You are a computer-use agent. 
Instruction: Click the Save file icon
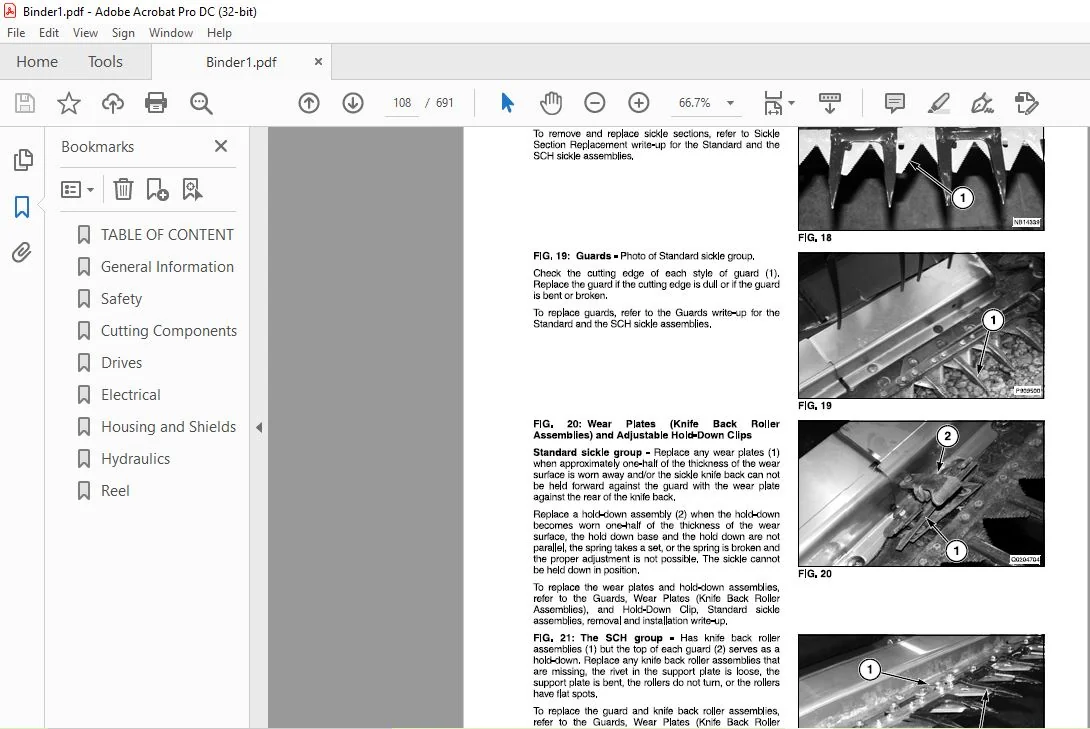click(25, 103)
